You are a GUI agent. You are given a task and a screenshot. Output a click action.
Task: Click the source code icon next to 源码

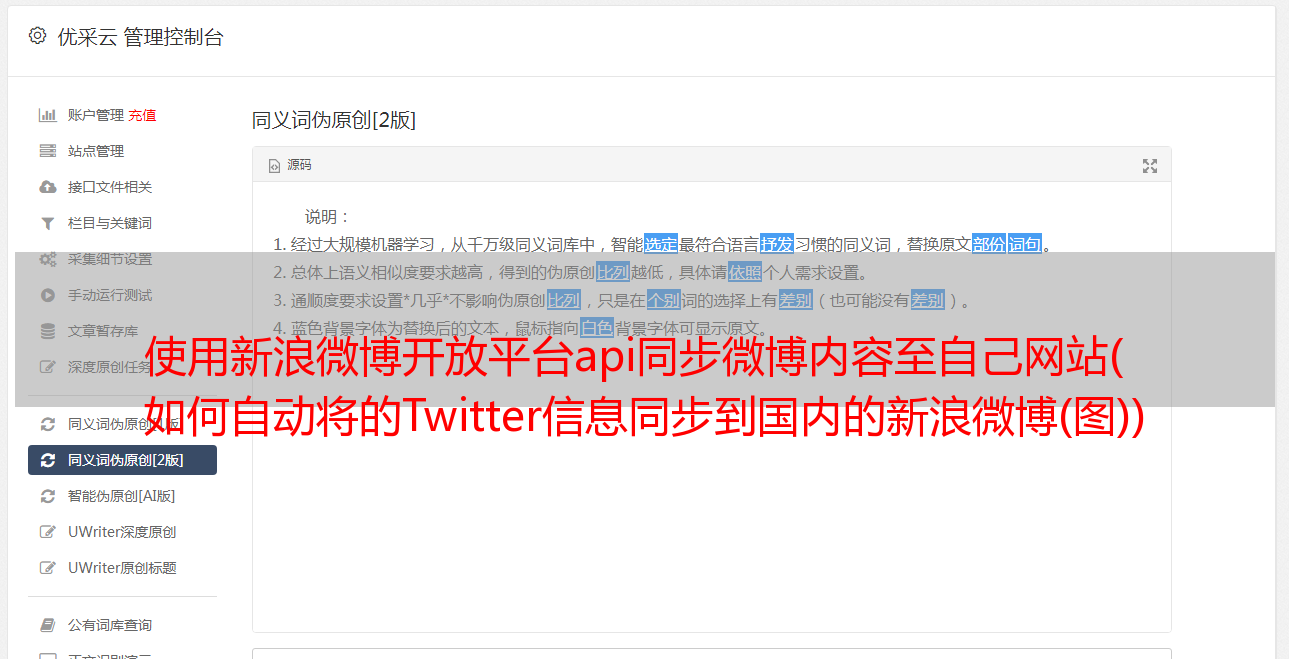point(274,166)
